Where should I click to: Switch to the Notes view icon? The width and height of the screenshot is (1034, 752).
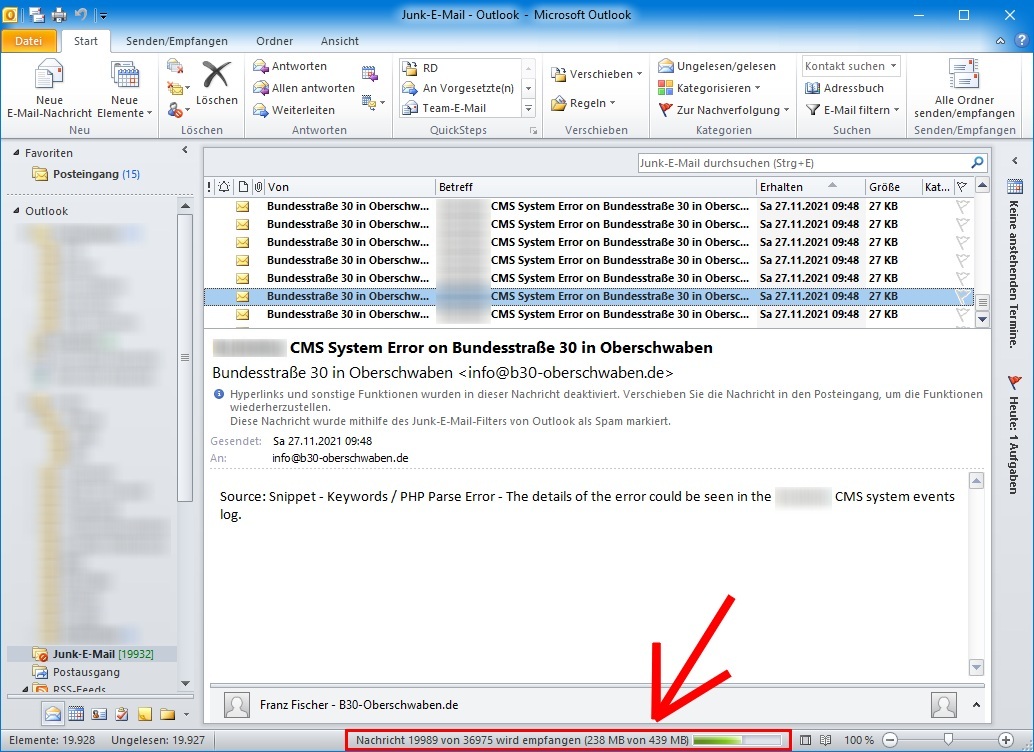pyautogui.click(x=145, y=714)
